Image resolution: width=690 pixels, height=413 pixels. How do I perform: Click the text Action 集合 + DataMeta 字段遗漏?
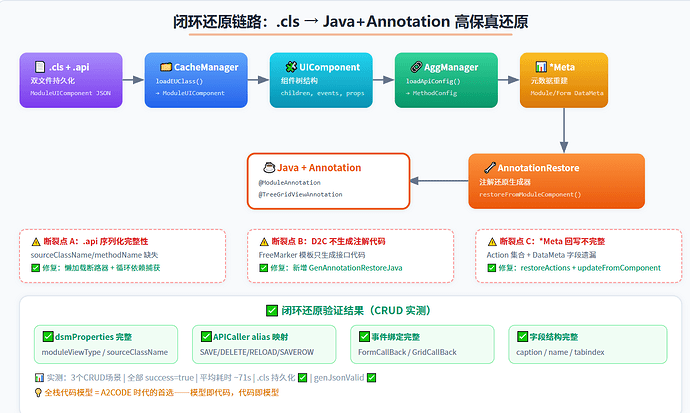[541, 255]
